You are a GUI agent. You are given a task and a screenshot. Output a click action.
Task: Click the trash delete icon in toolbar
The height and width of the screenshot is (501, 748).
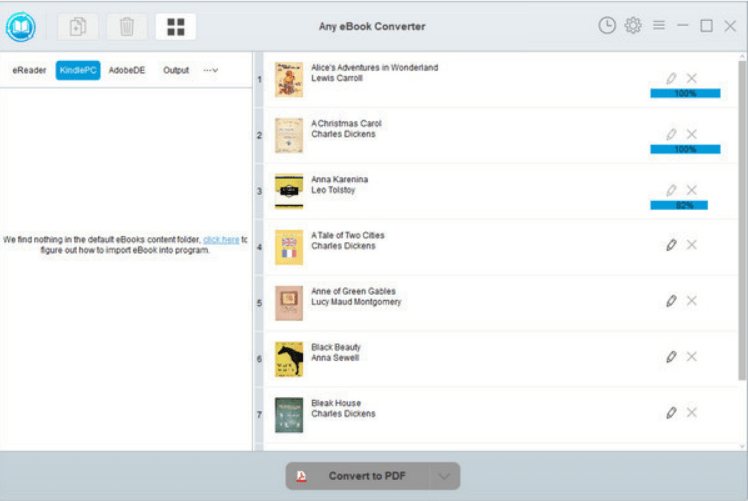[x=127, y=27]
